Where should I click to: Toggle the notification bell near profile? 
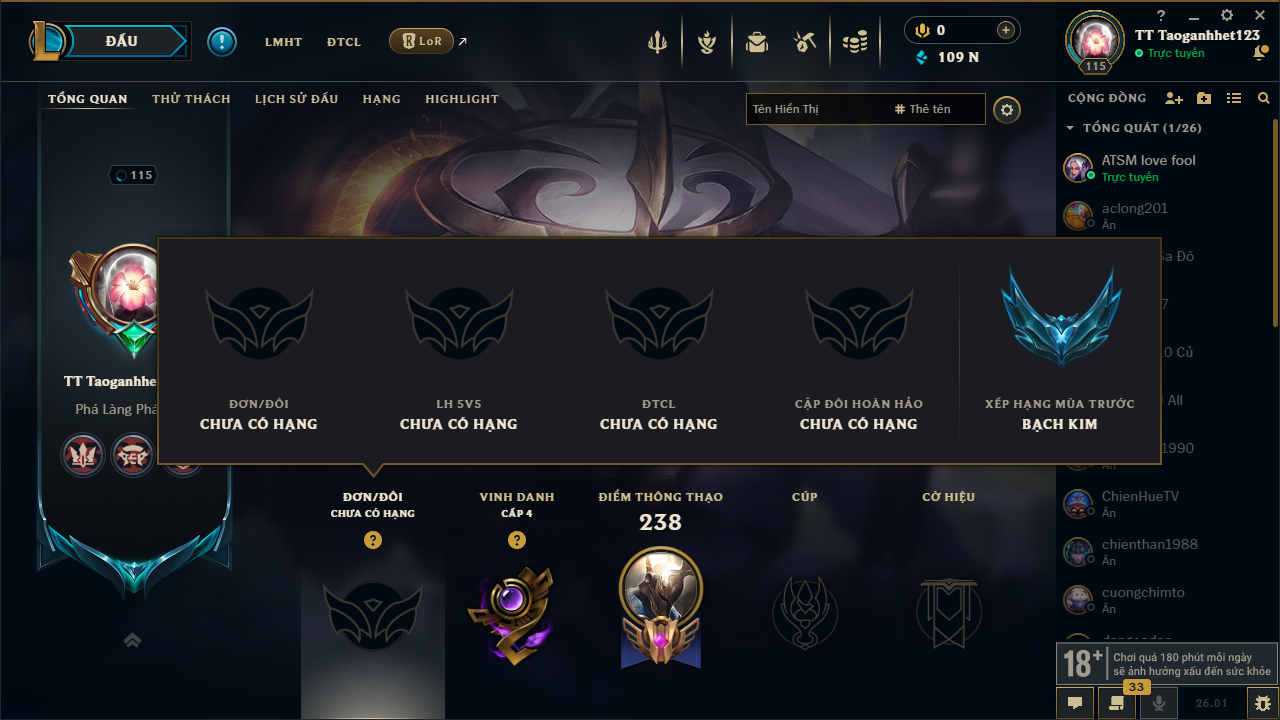pyautogui.click(x=1260, y=53)
